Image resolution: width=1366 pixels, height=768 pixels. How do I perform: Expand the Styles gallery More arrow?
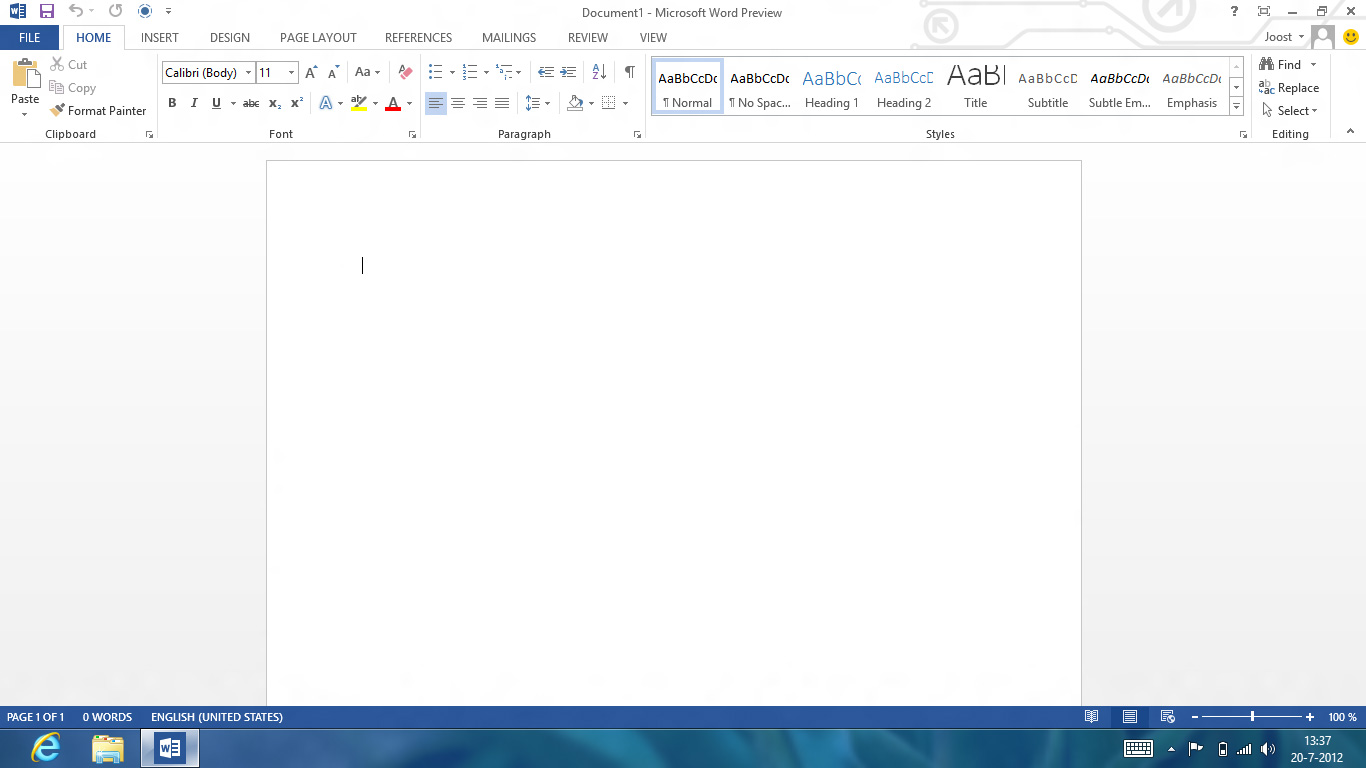coord(1236,106)
